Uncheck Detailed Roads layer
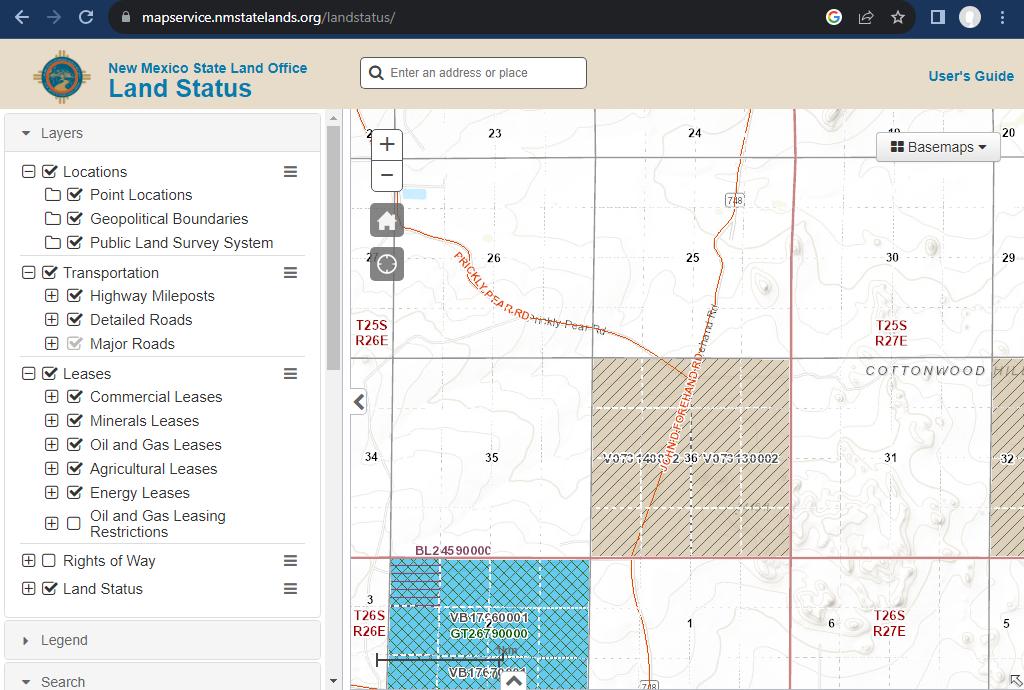Image resolution: width=1024 pixels, height=690 pixels. coord(74,320)
